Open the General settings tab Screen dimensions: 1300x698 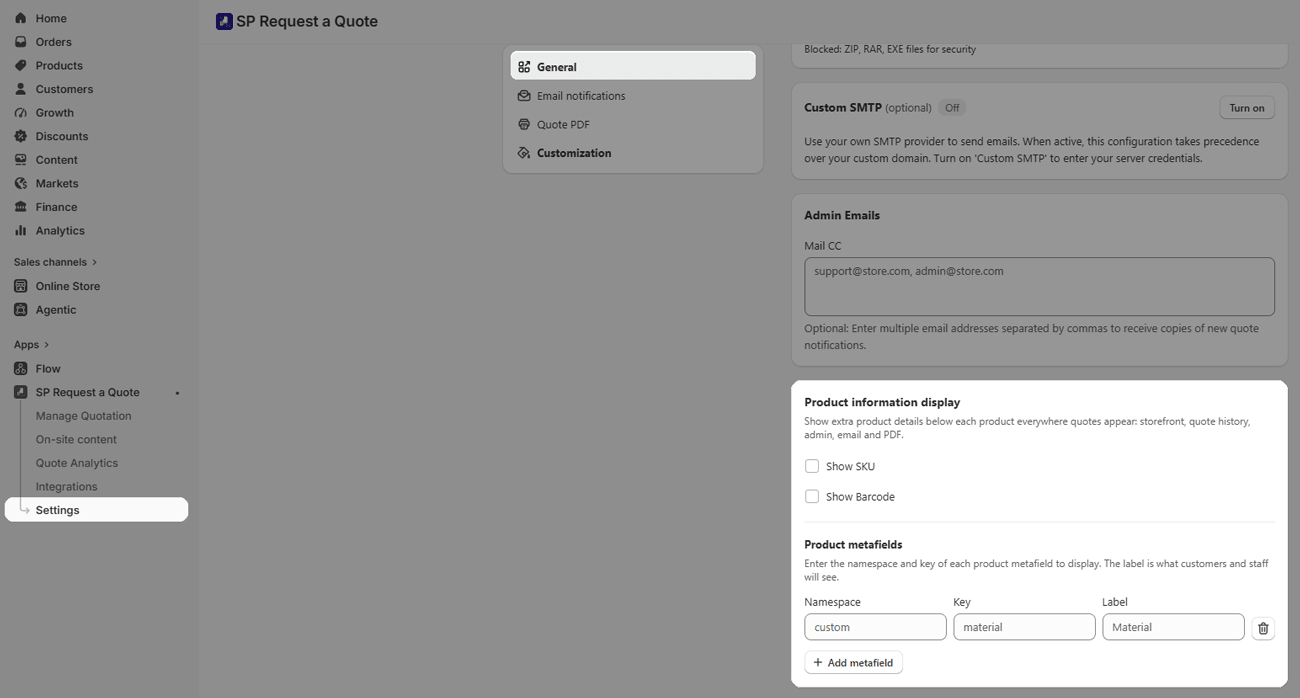tap(633, 67)
